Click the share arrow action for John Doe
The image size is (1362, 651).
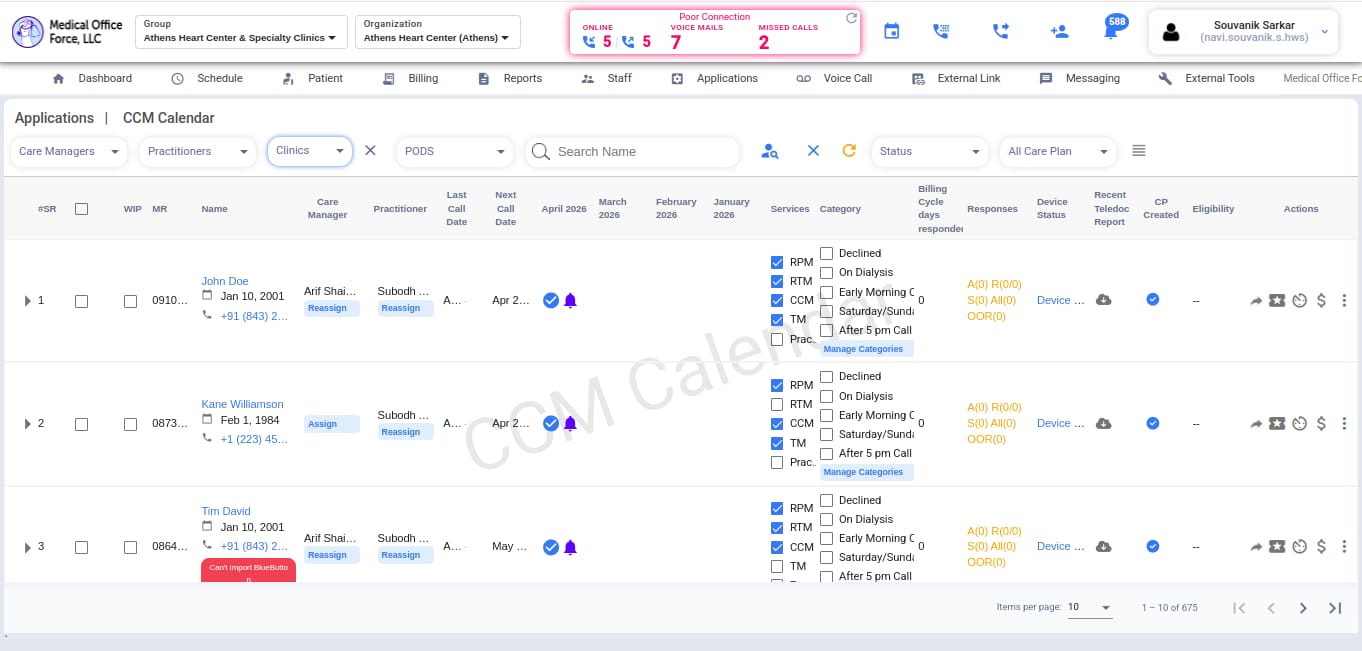tap(1256, 300)
